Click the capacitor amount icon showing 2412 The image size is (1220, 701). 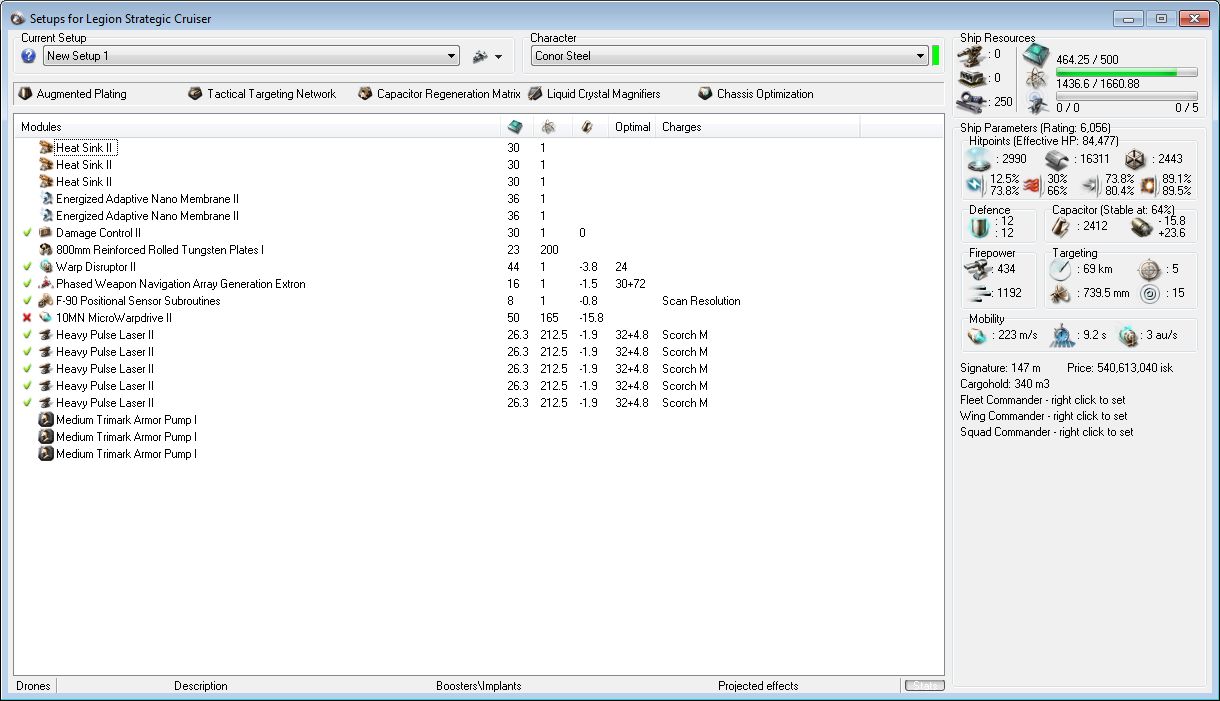(x=1060, y=227)
